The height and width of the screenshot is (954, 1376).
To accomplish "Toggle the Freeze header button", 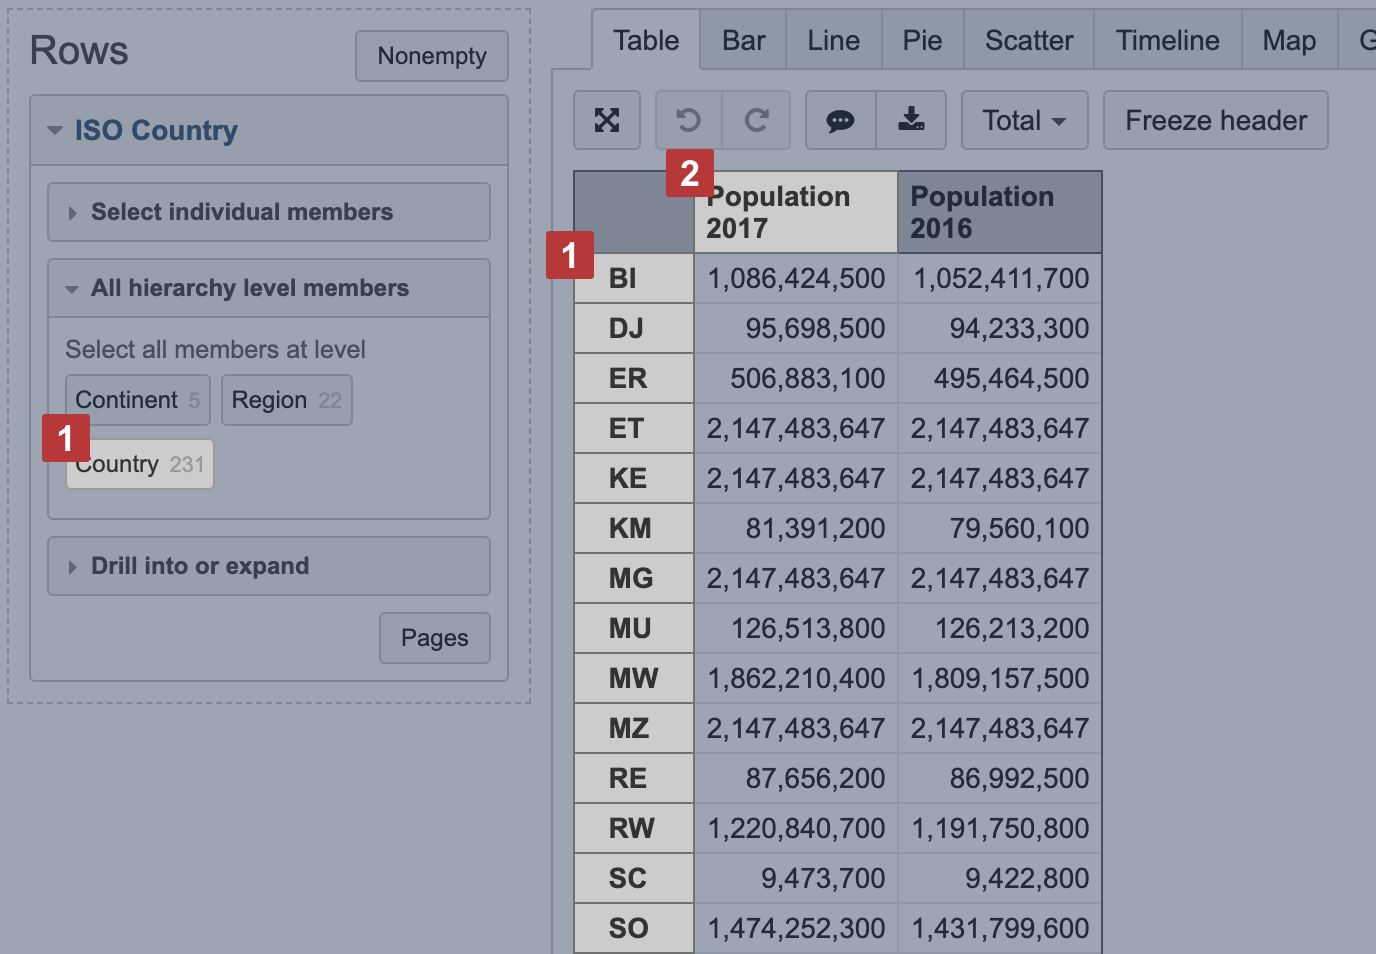I will coord(1215,120).
